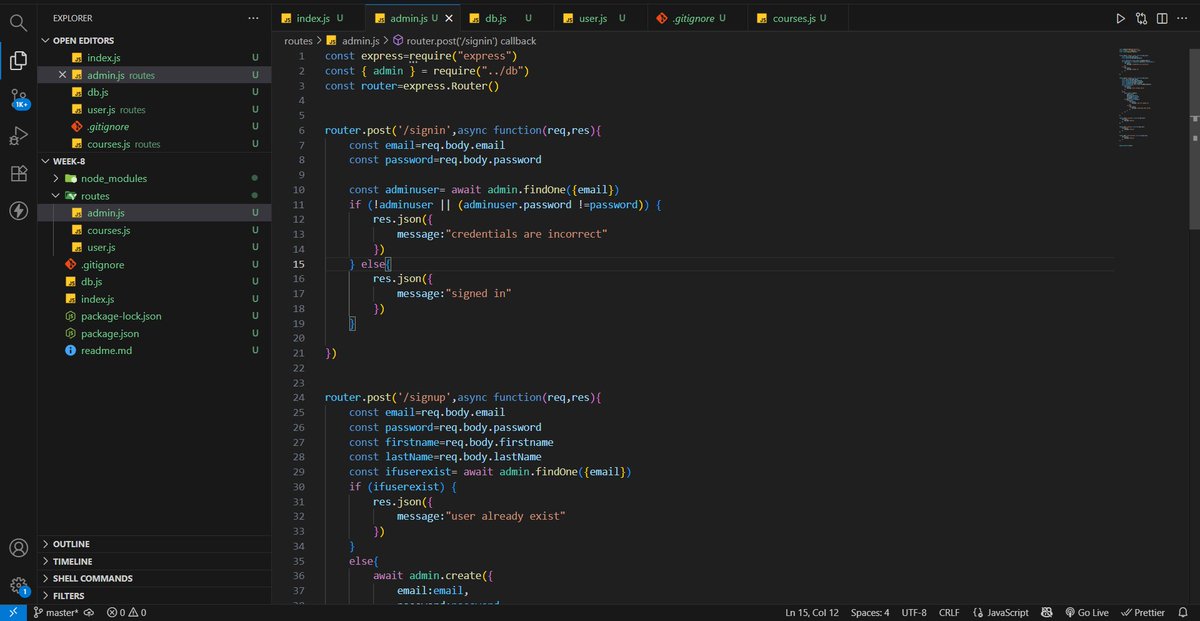Click the Explorer more actions ellipsis

[254, 18]
